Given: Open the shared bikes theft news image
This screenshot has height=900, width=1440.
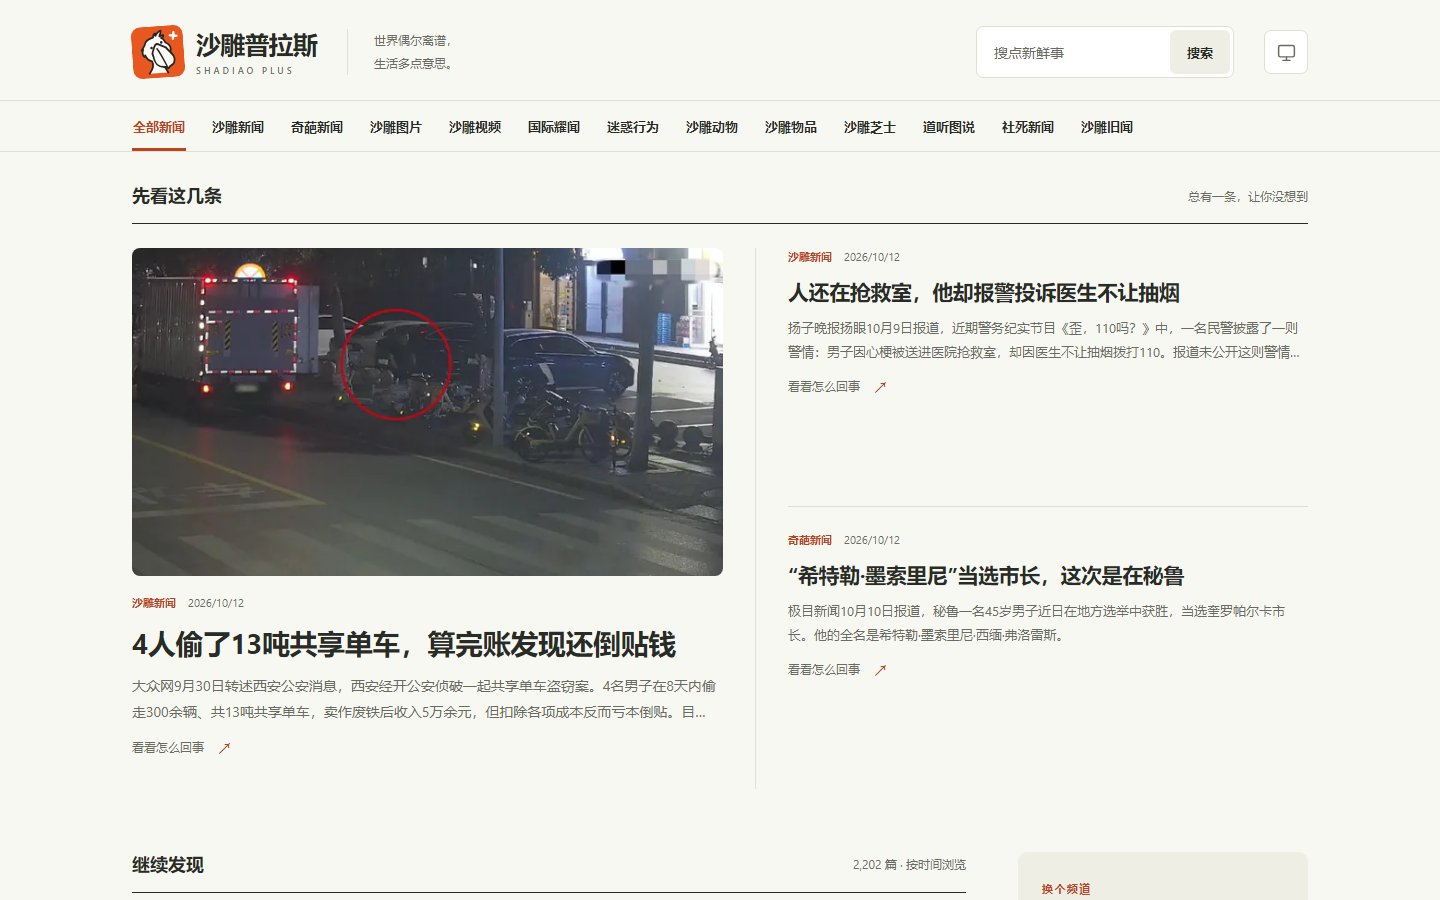Looking at the screenshot, I should click(427, 412).
